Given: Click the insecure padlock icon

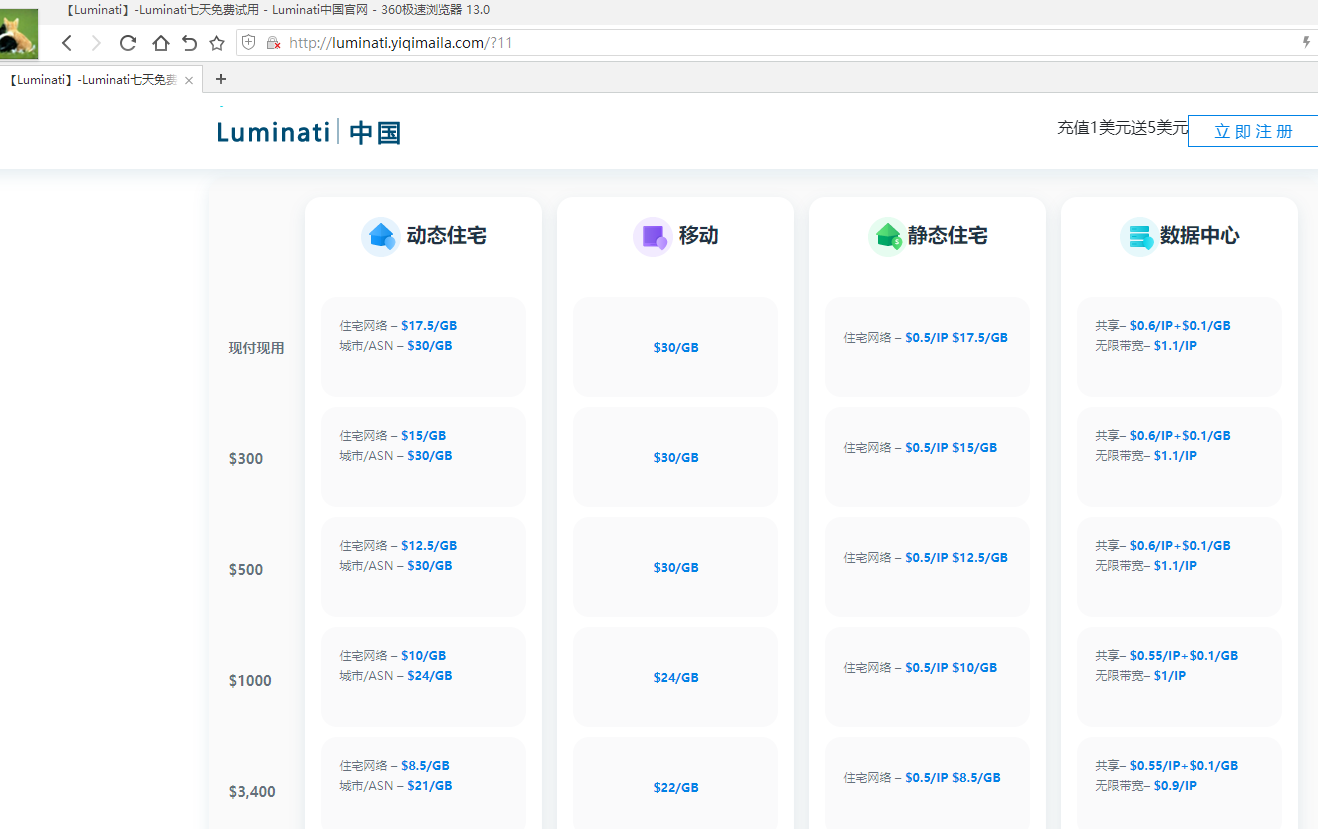Looking at the screenshot, I should pos(273,43).
